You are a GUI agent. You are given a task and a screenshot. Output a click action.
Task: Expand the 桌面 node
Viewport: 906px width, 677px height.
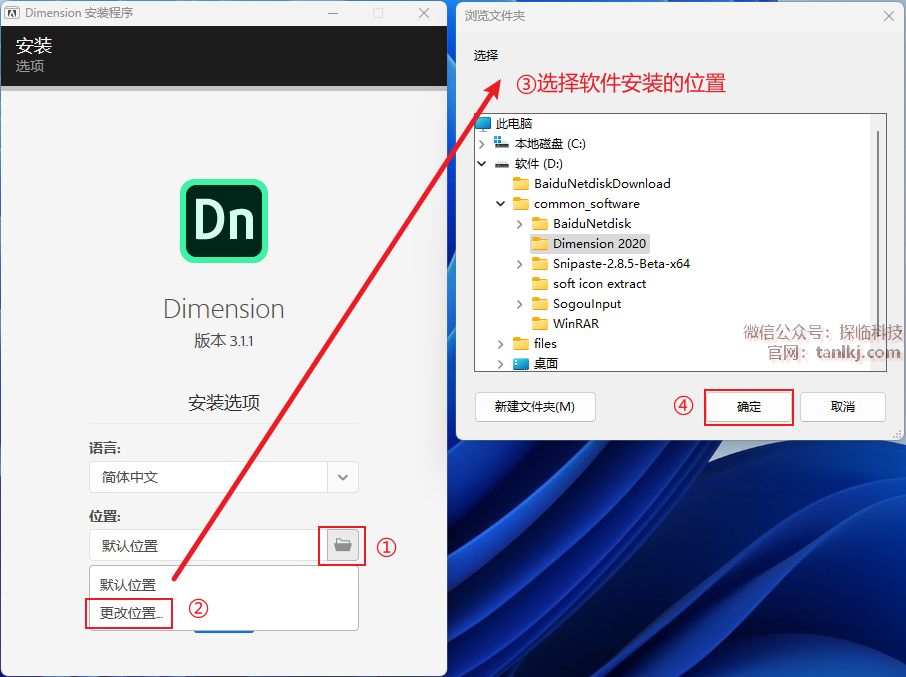click(500, 364)
